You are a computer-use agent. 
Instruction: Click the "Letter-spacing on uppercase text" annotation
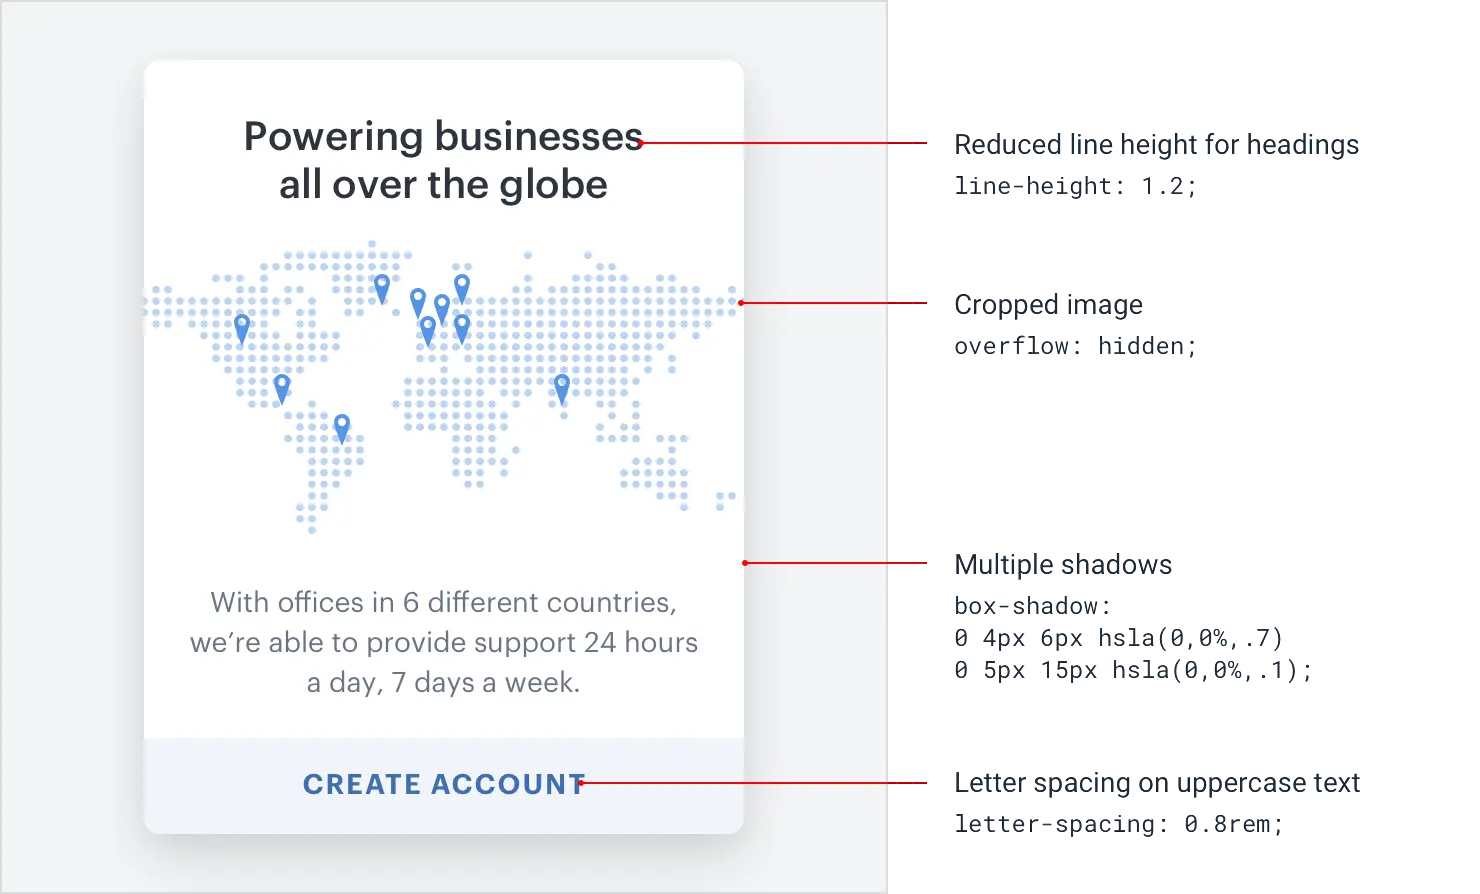pos(1156,783)
